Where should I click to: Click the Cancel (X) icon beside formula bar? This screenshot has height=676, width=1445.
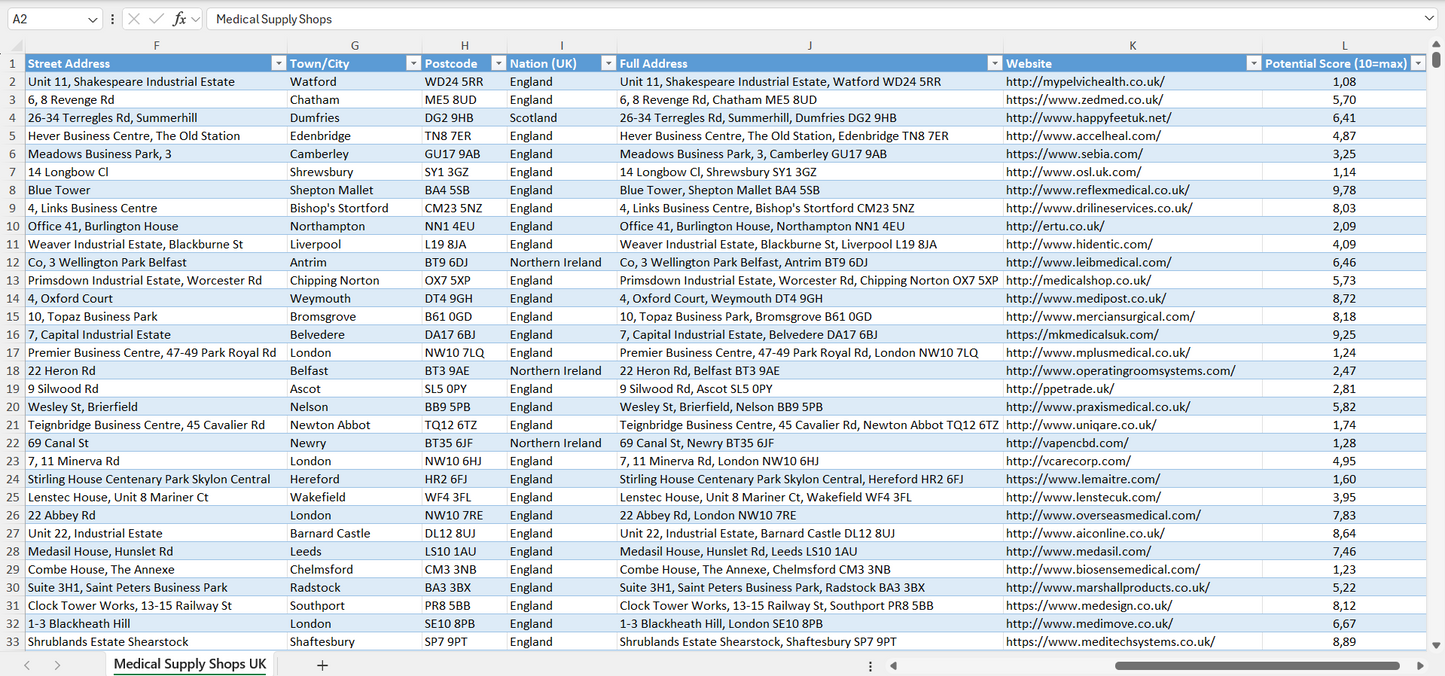pos(134,19)
